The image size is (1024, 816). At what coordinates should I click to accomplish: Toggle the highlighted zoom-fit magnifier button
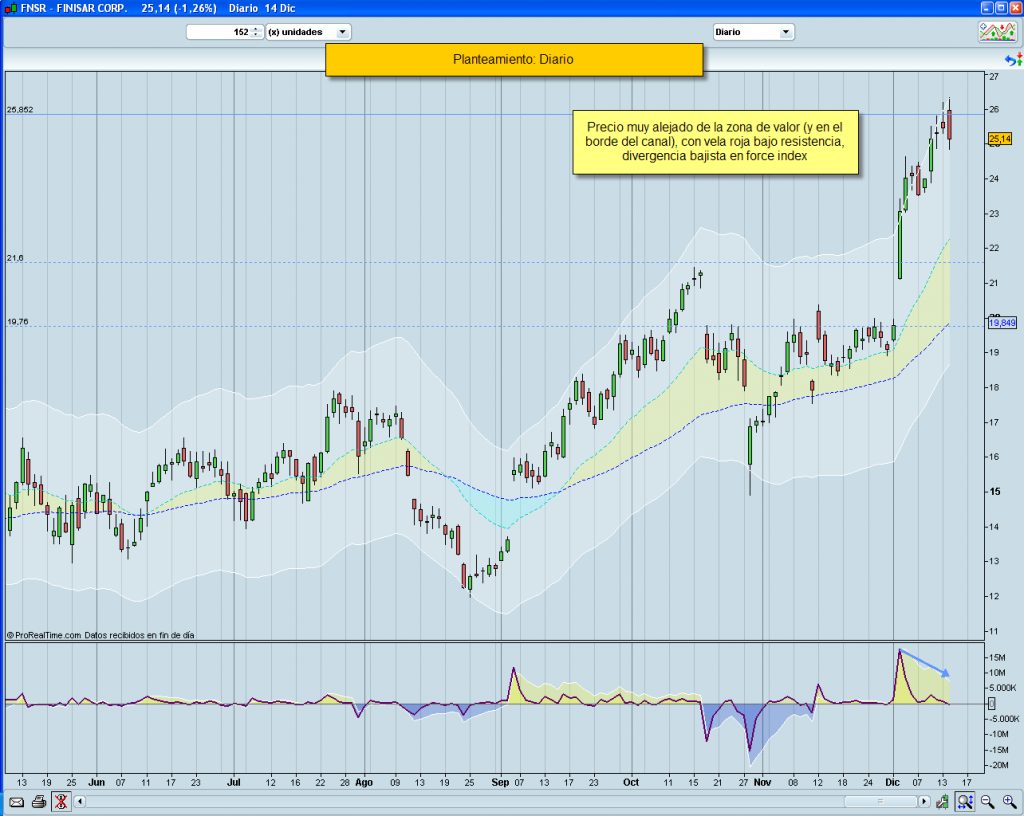coord(964,802)
